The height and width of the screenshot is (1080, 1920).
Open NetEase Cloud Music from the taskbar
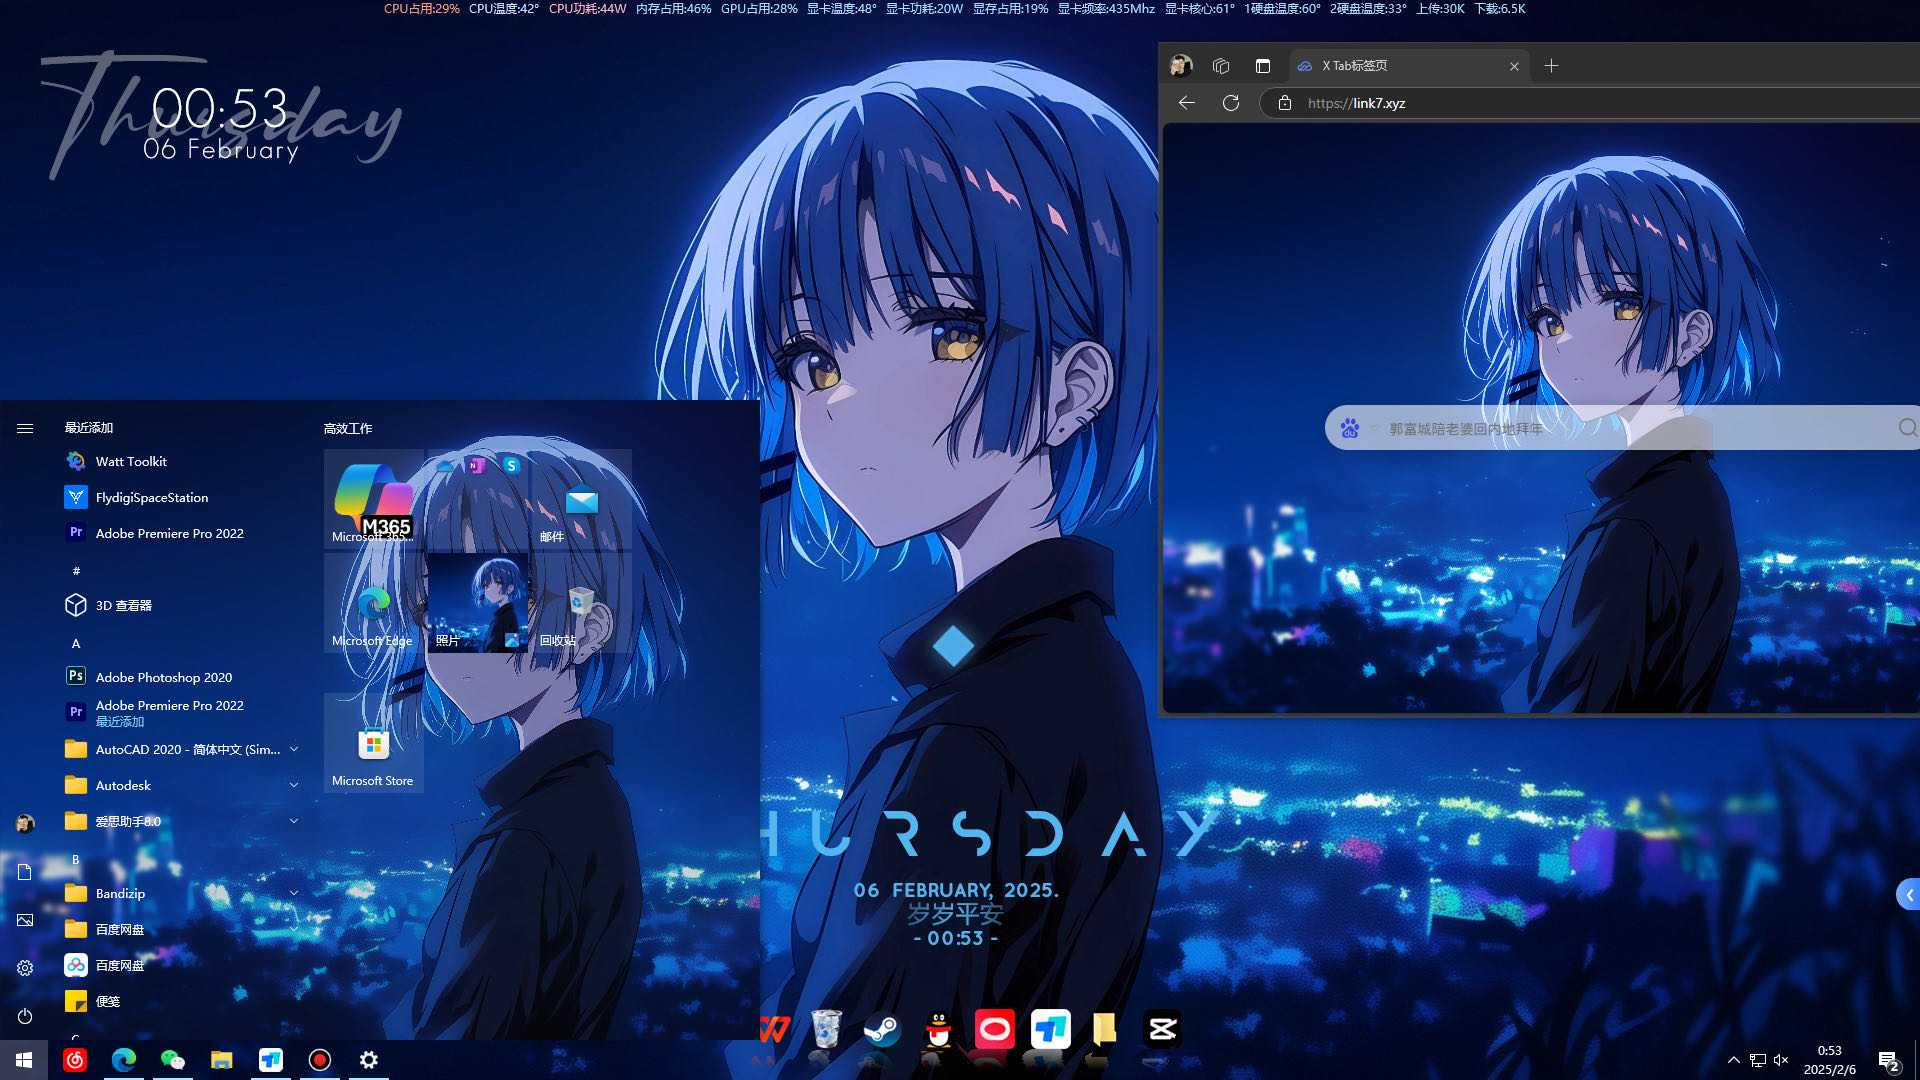[75, 1060]
